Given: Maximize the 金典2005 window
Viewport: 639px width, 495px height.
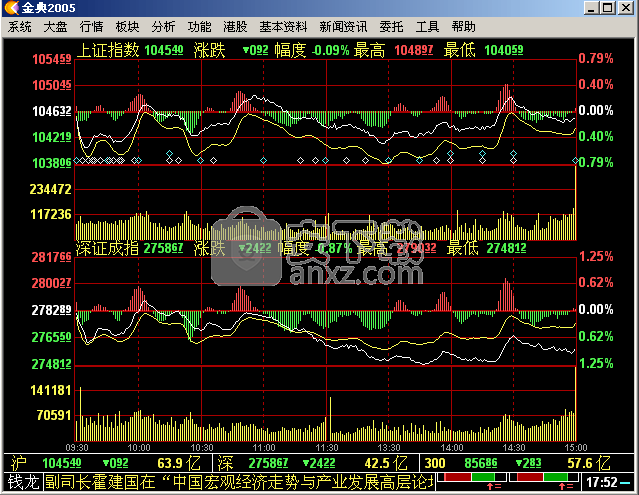Looking at the screenshot, I should pos(608,8).
